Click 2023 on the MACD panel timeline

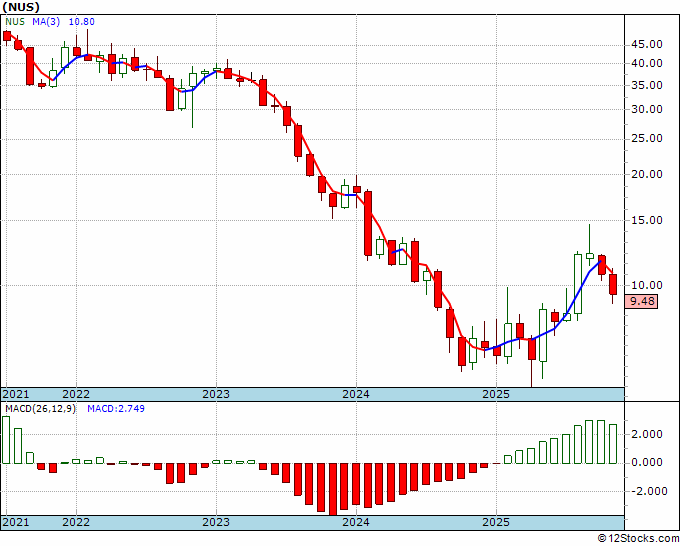tap(216, 522)
